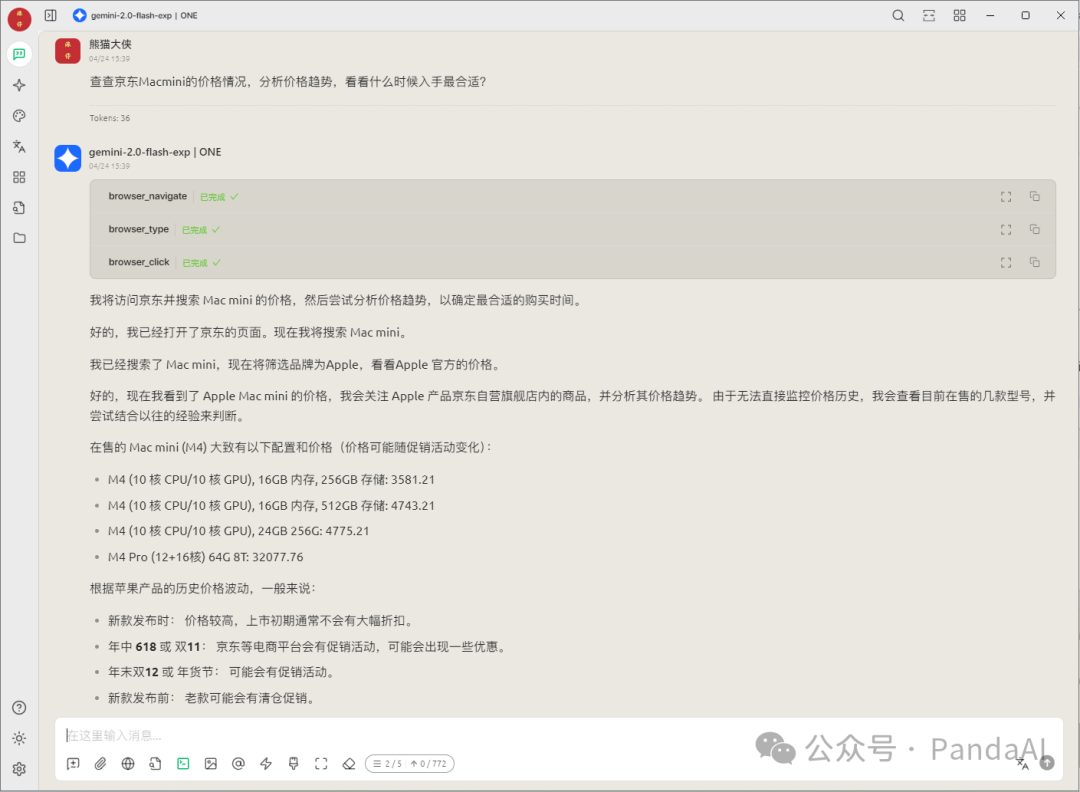Click the red user avatar beside 熊猫大侠
Screen dimensions: 1080x792
pos(68,51)
